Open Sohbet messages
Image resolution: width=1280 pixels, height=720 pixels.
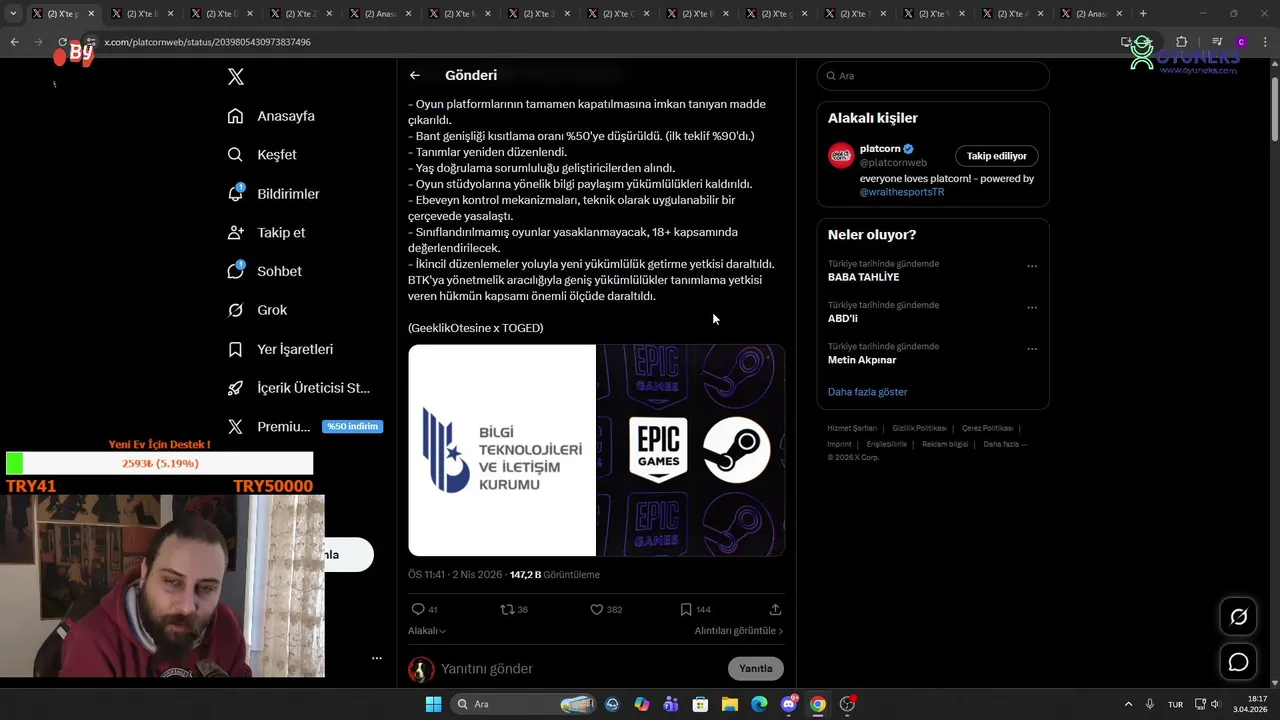(x=264, y=271)
